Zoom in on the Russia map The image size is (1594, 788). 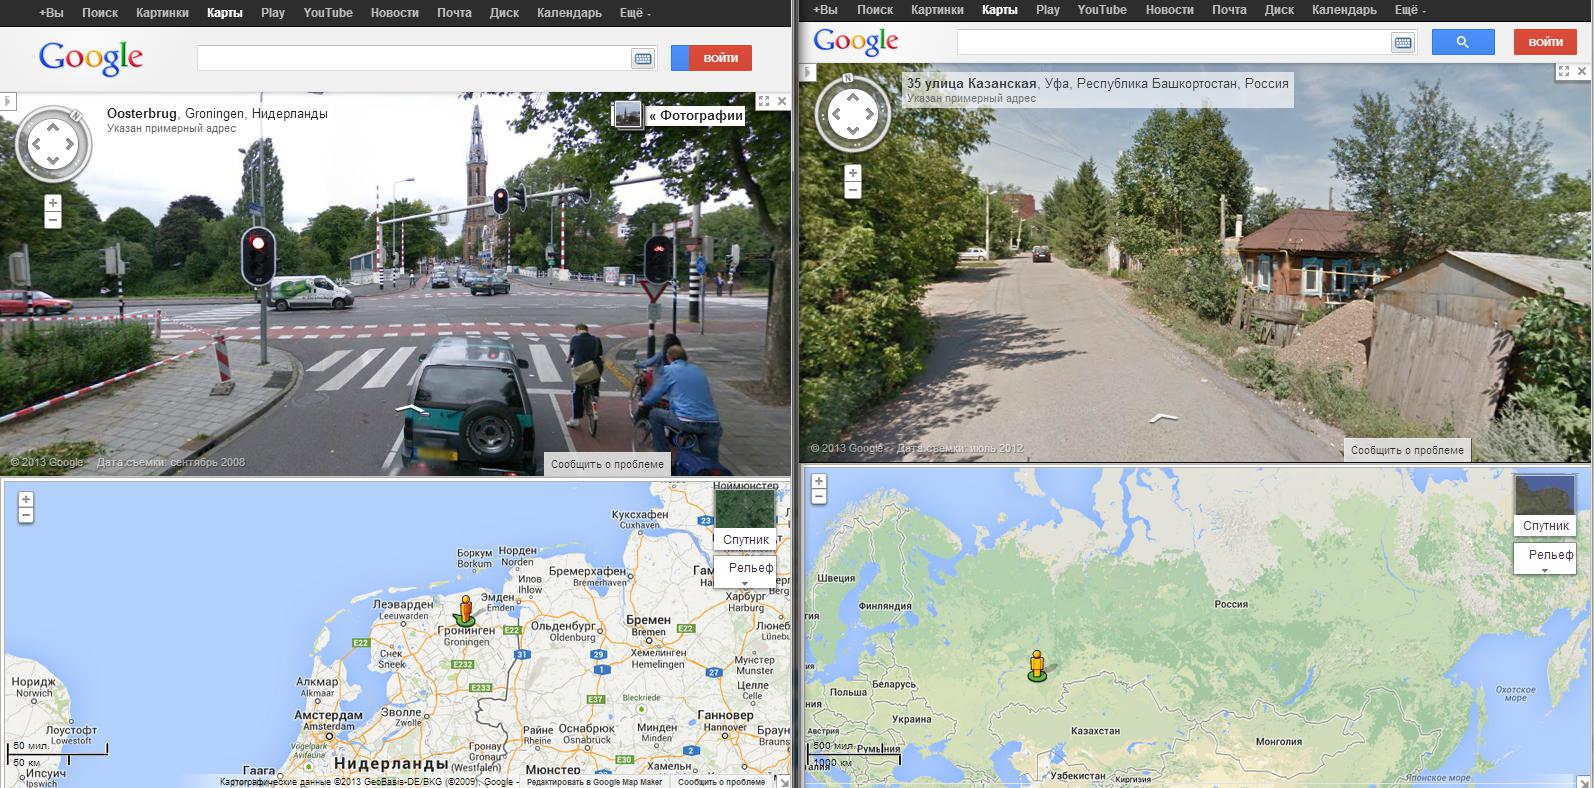(x=818, y=481)
